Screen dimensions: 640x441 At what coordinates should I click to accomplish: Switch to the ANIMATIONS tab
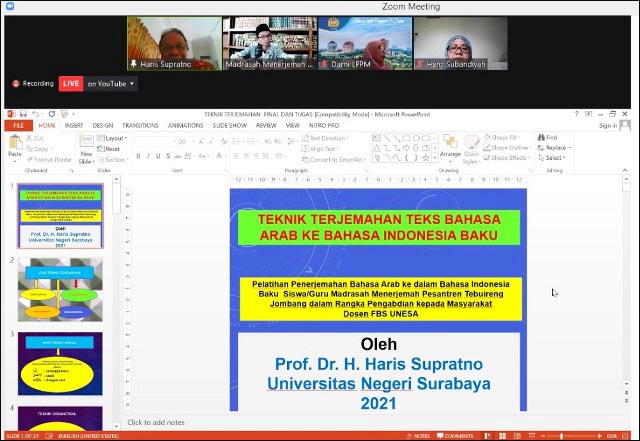tap(186, 125)
